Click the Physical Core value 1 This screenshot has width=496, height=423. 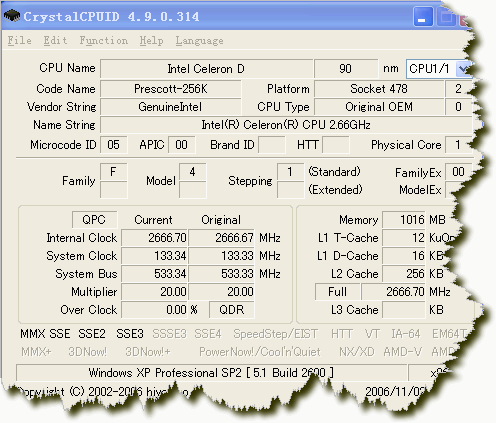(x=458, y=145)
